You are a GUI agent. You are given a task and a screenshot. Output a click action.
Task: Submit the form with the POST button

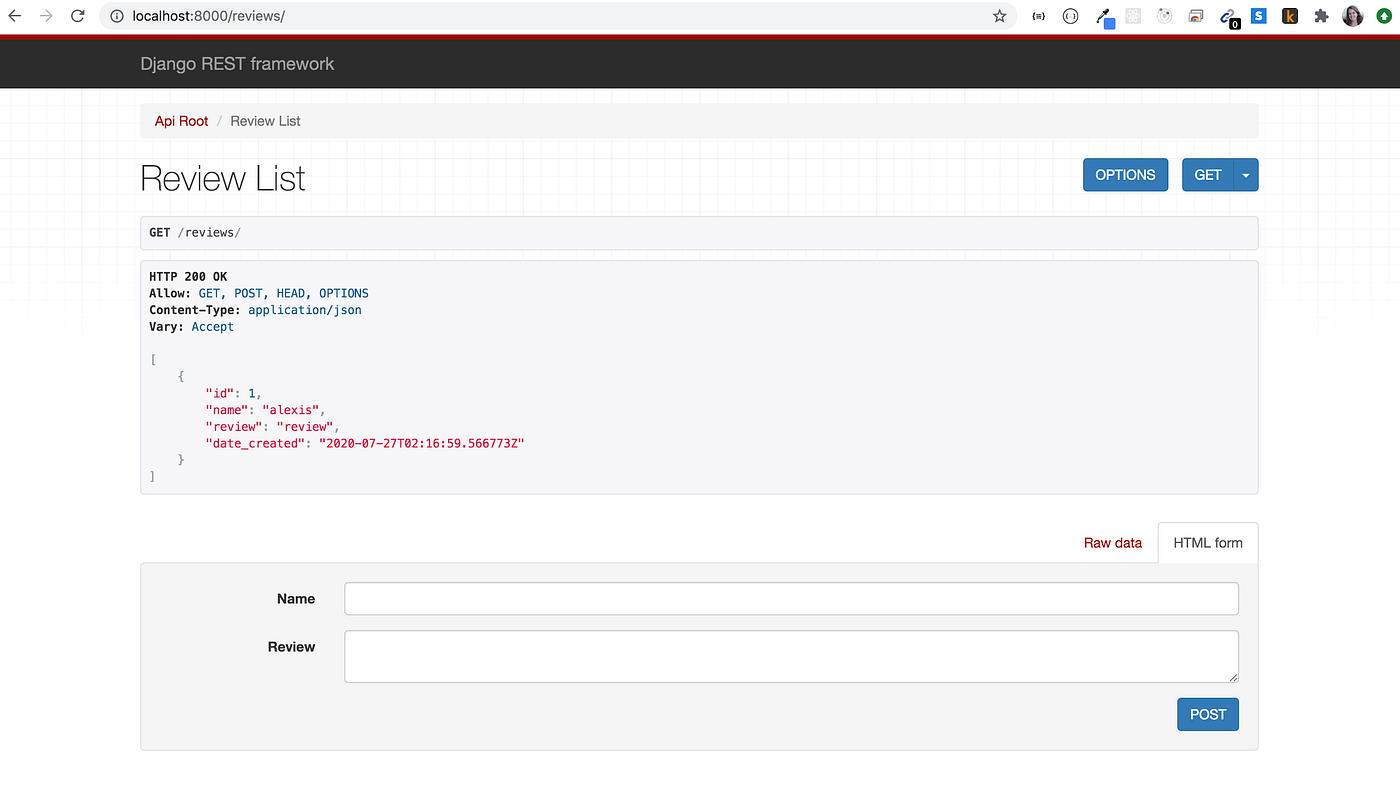click(x=1207, y=714)
